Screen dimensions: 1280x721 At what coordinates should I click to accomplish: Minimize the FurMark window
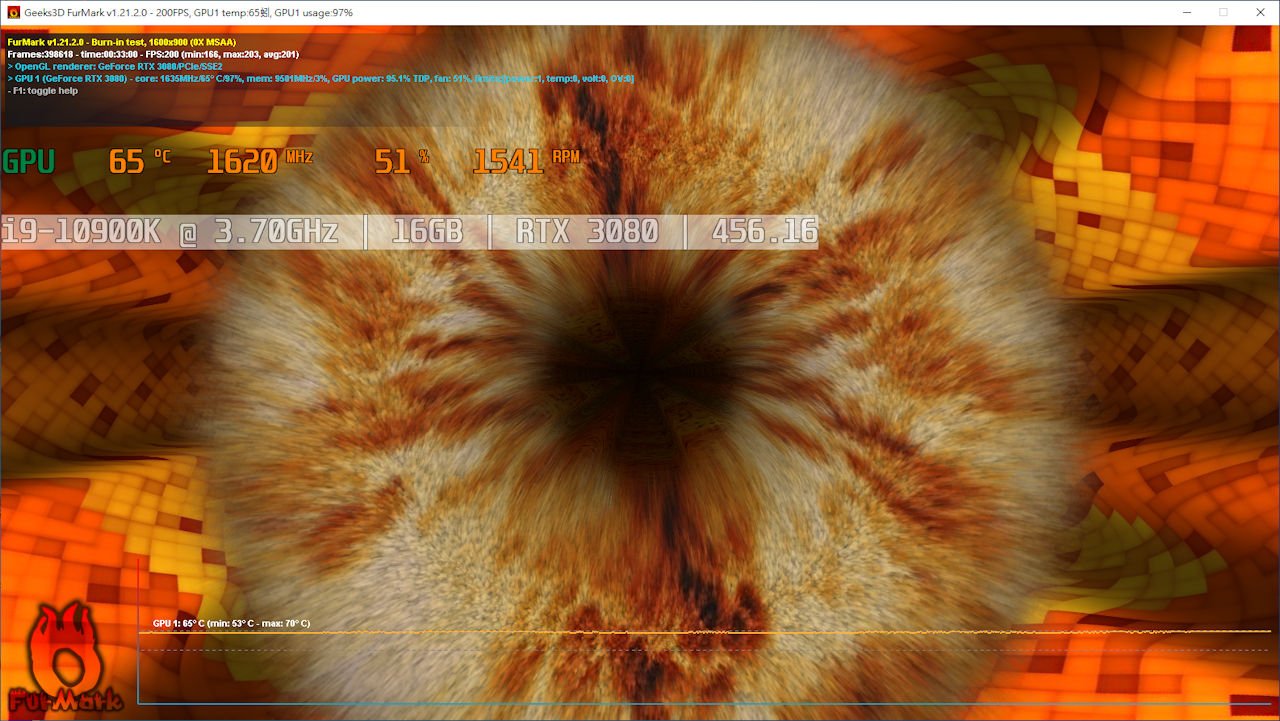coord(1186,13)
